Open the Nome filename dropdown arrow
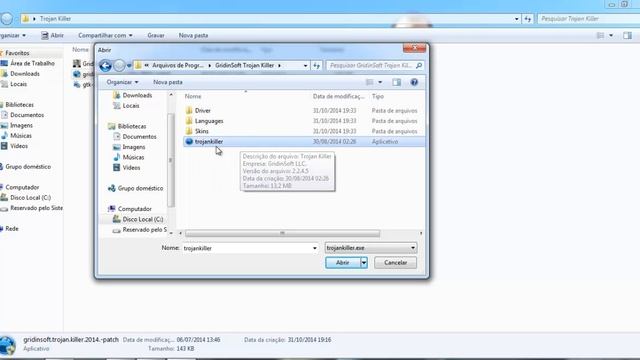 pyautogui.click(x=315, y=248)
